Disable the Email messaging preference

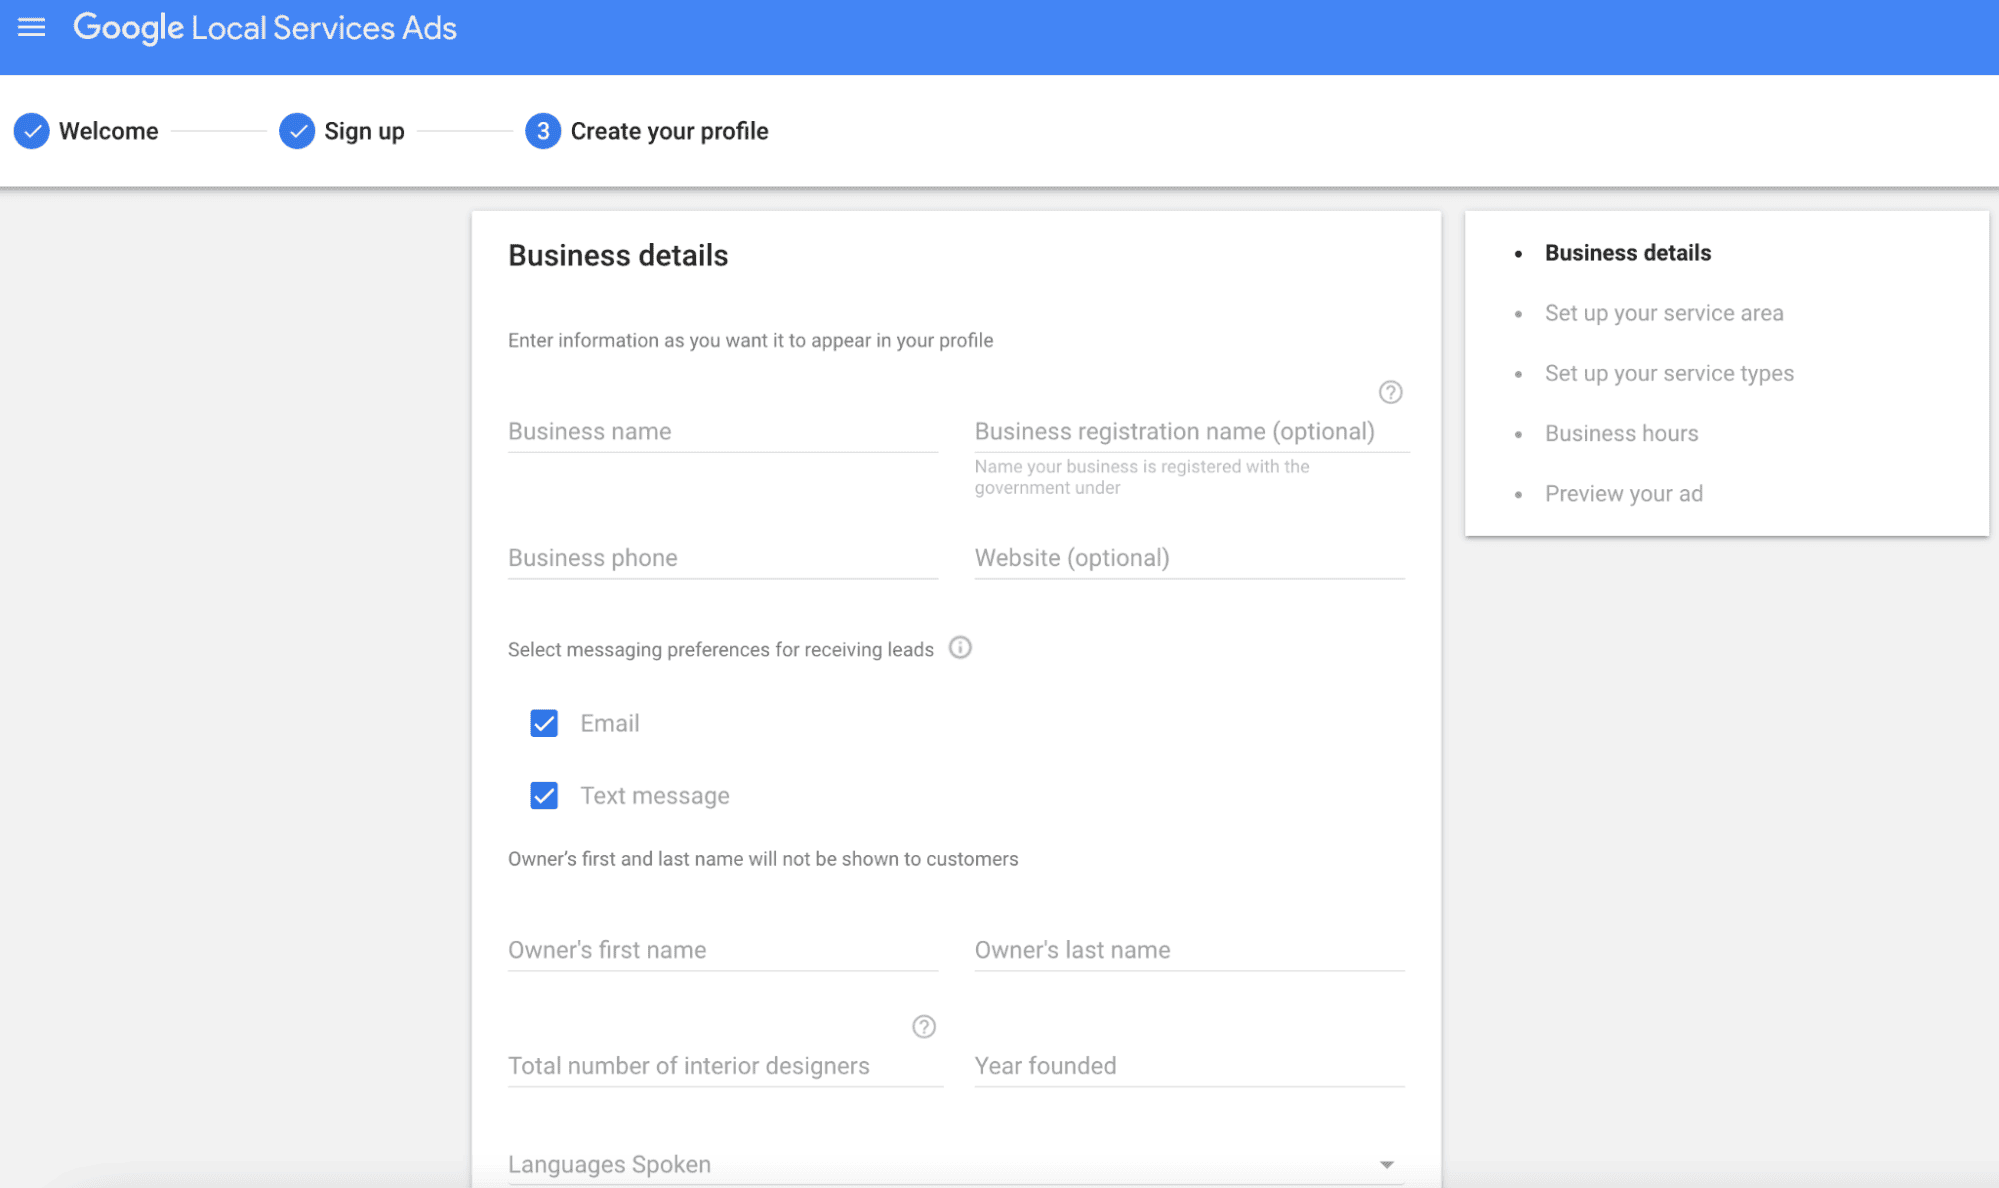pyautogui.click(x=543, y=723)
